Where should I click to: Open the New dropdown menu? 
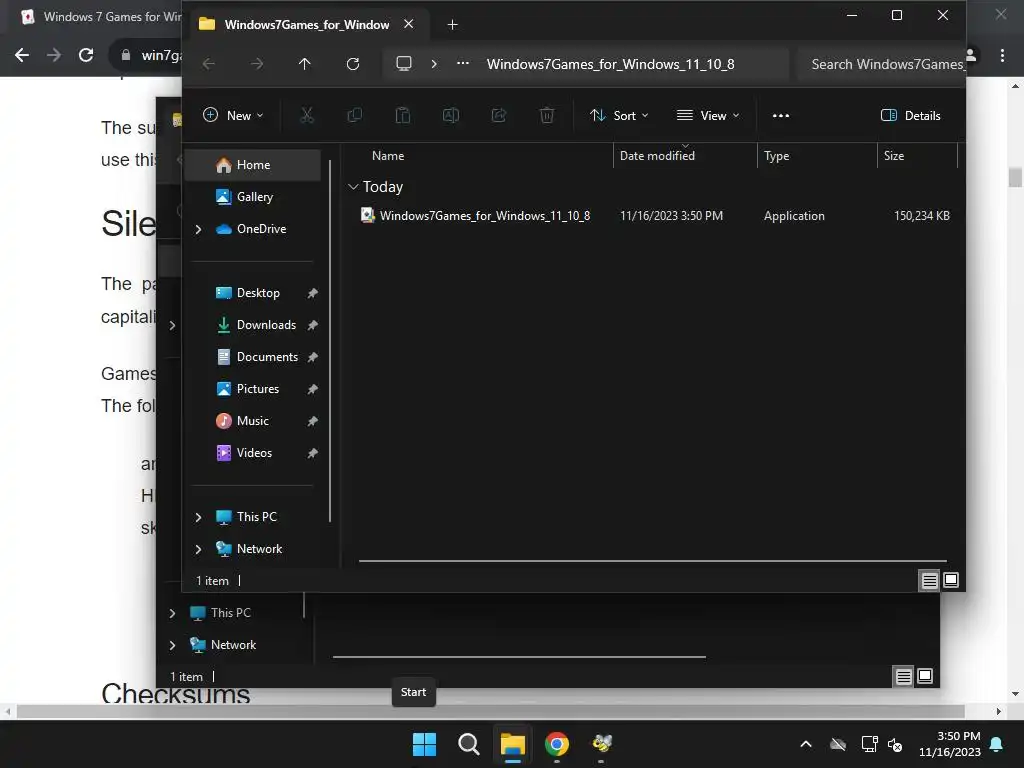pyautogui.click(x=233, y=116)
